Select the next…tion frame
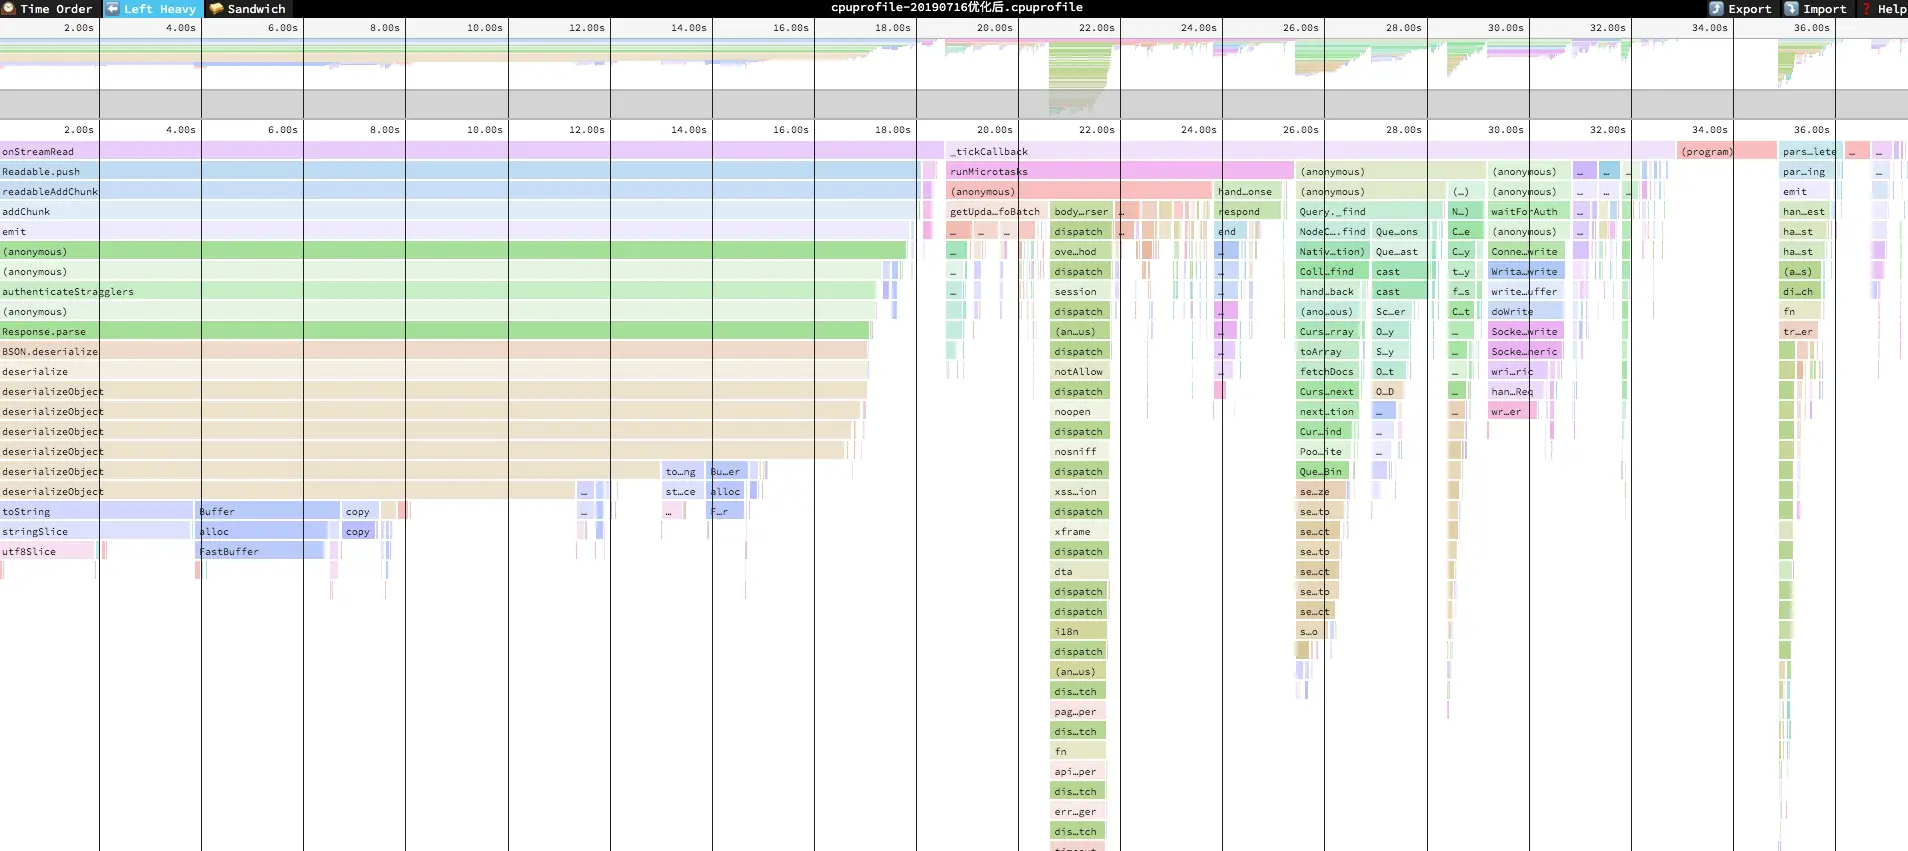 tap(1327, 411)
